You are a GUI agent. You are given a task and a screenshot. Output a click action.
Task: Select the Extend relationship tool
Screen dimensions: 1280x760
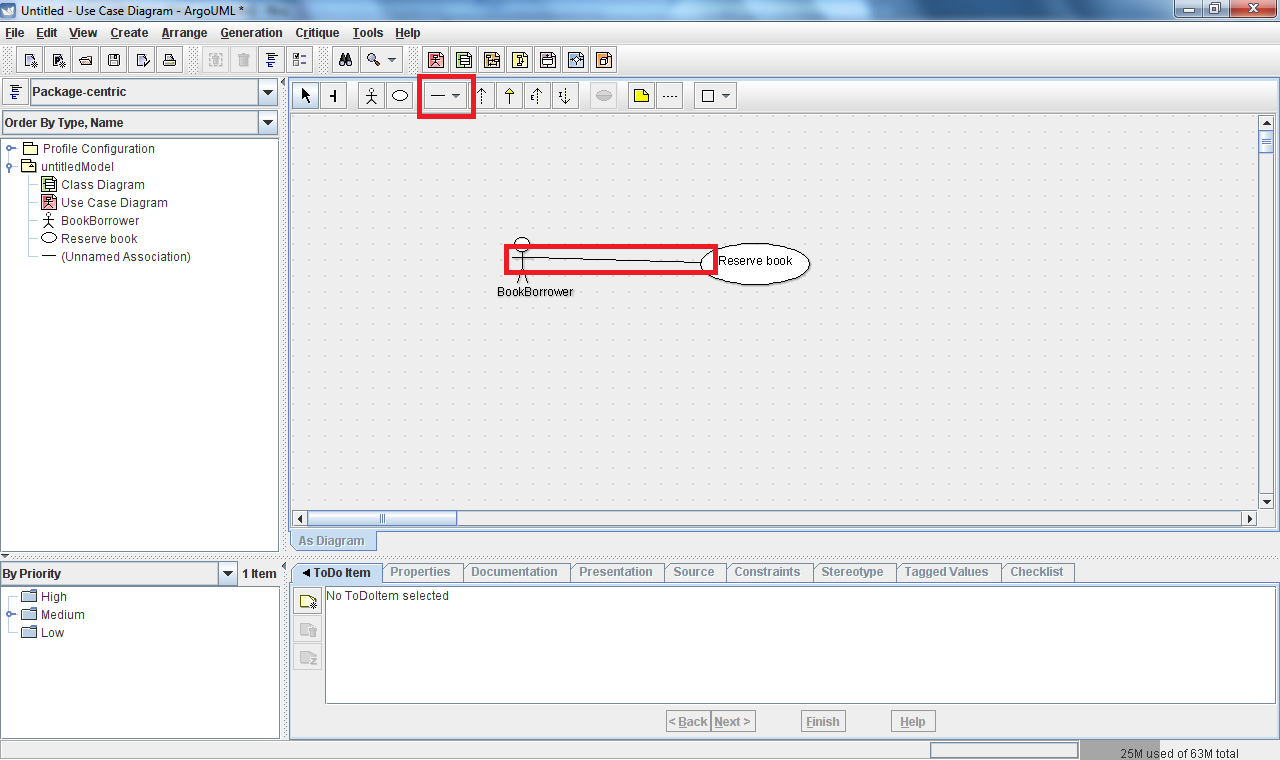coord(537,96)
